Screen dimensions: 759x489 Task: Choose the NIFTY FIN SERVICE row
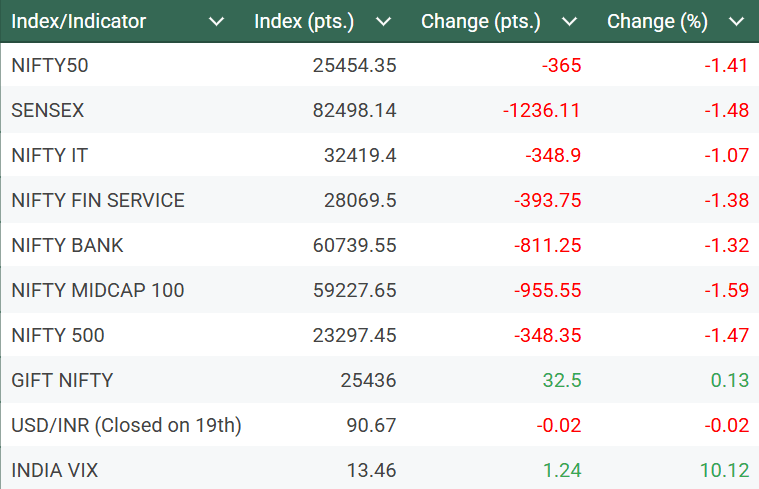click(x=98, y=200)
